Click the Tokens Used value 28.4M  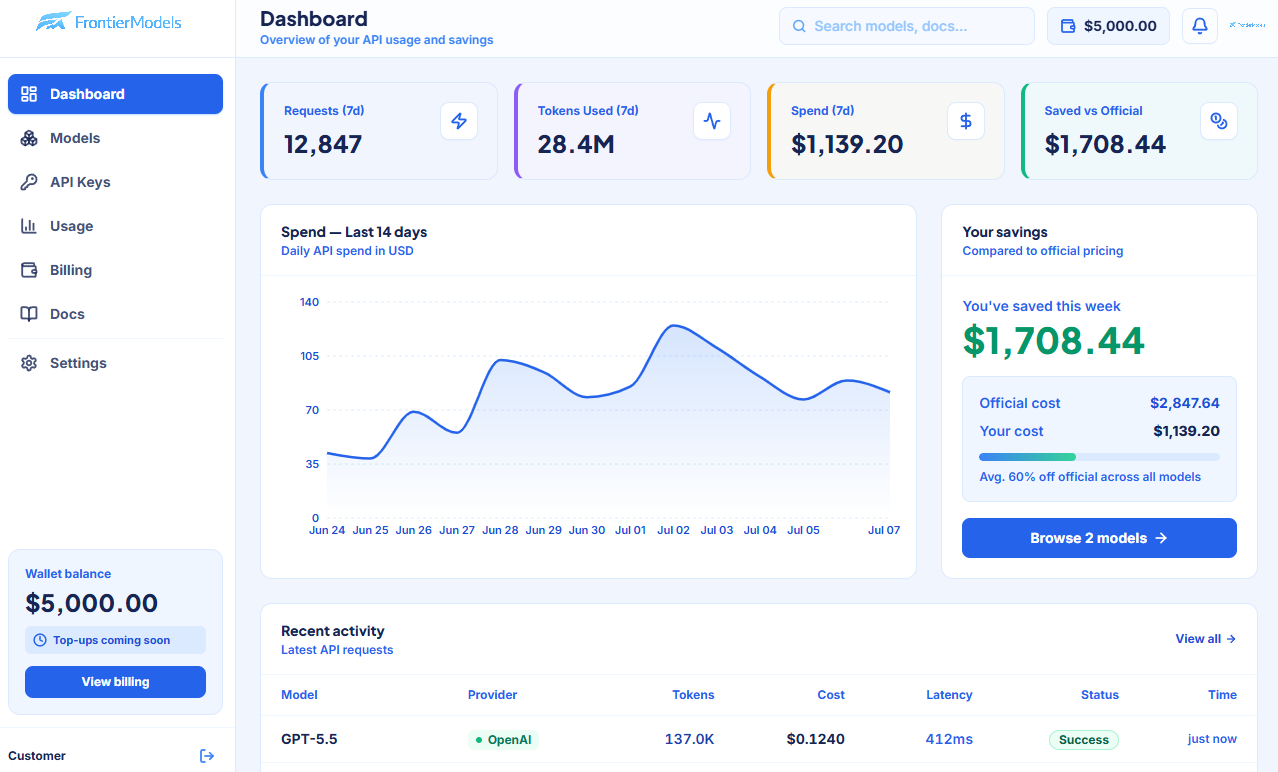click(576, 144)
